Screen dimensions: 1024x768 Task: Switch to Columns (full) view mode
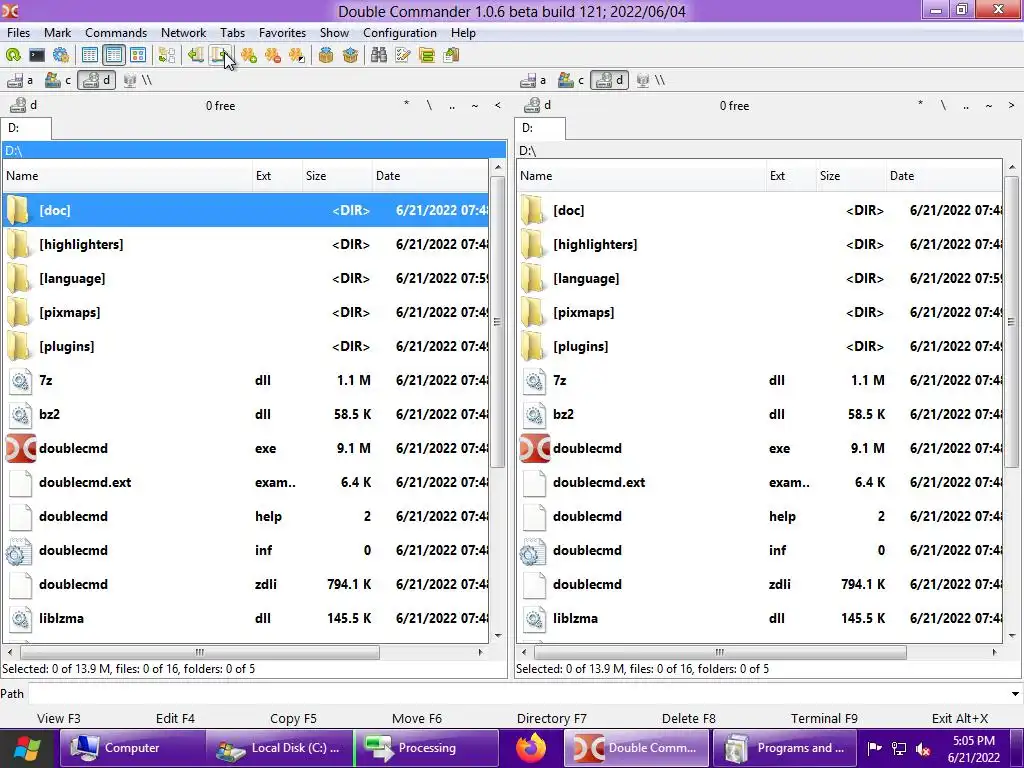[x=114, y=56]
